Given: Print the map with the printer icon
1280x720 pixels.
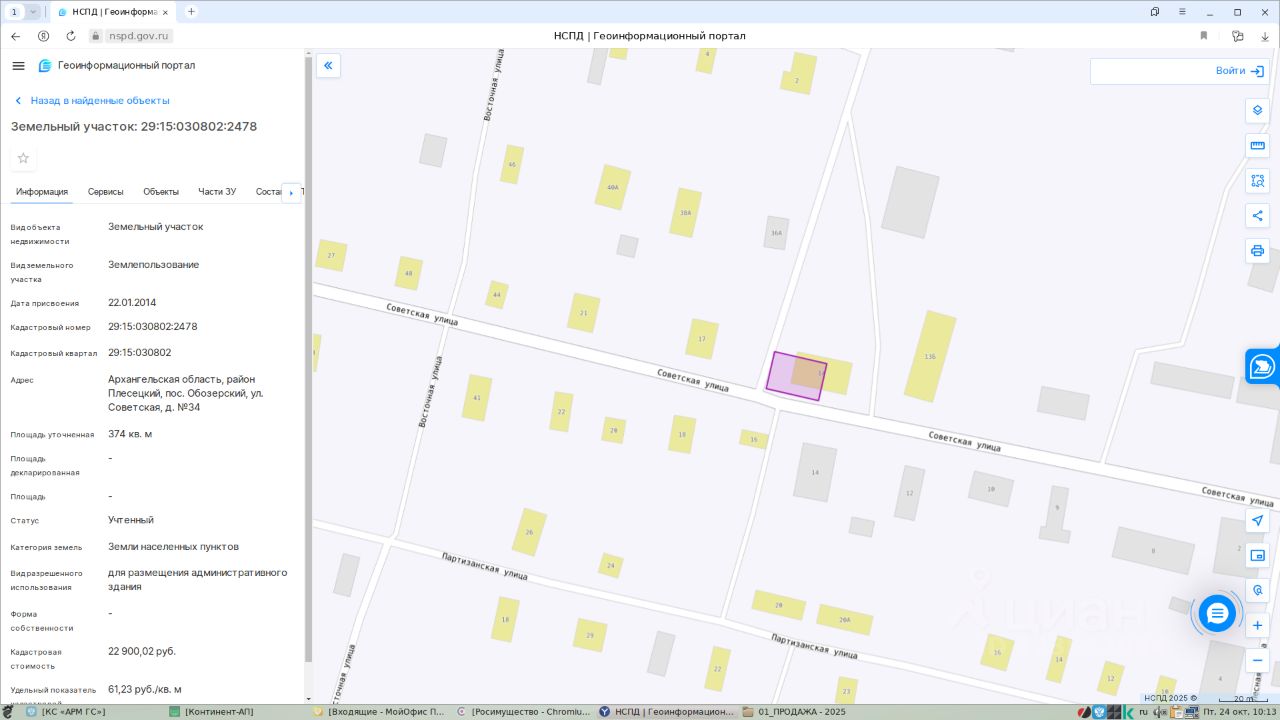Looking at the screenshot, I should tap(1257, 251).
